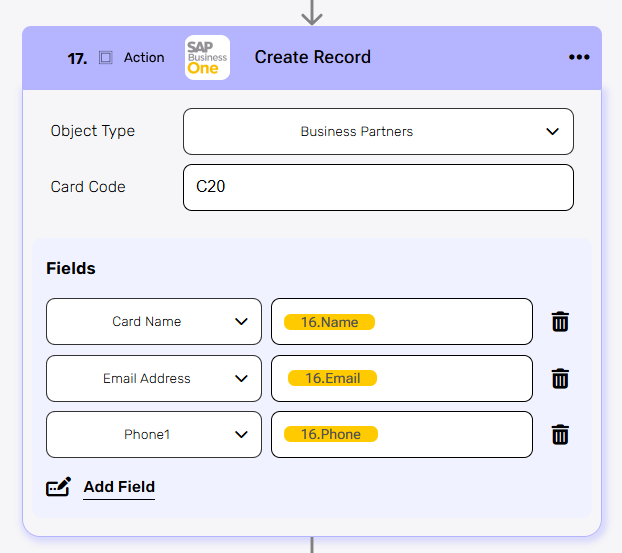The image size is (622, 553).
Task: Open the Object Type dropdown
Action: coord(378,131)
